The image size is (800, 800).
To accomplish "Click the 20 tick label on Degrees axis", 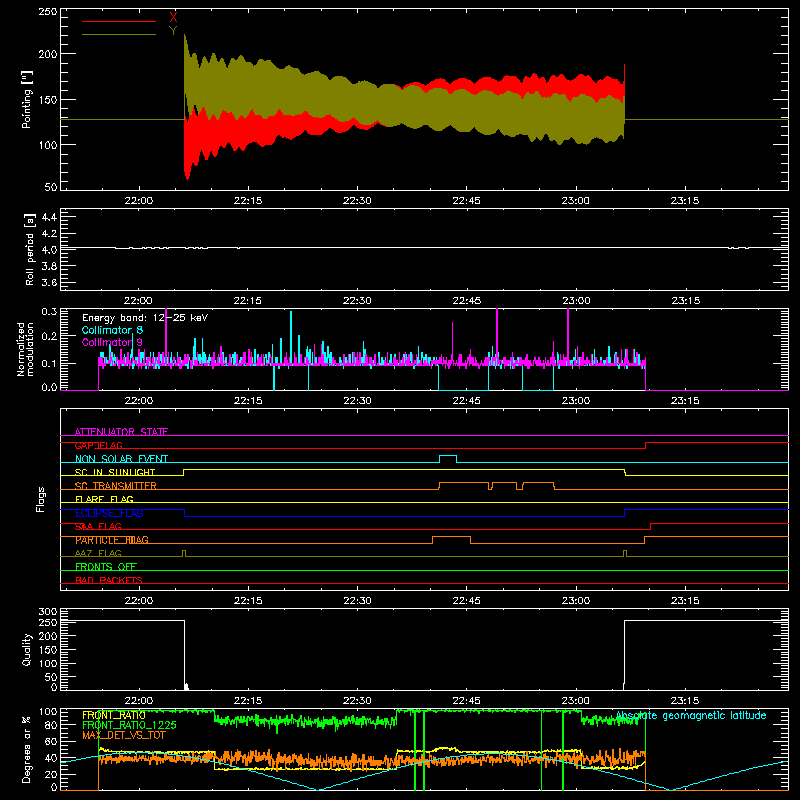I will [x=51, y=774].
